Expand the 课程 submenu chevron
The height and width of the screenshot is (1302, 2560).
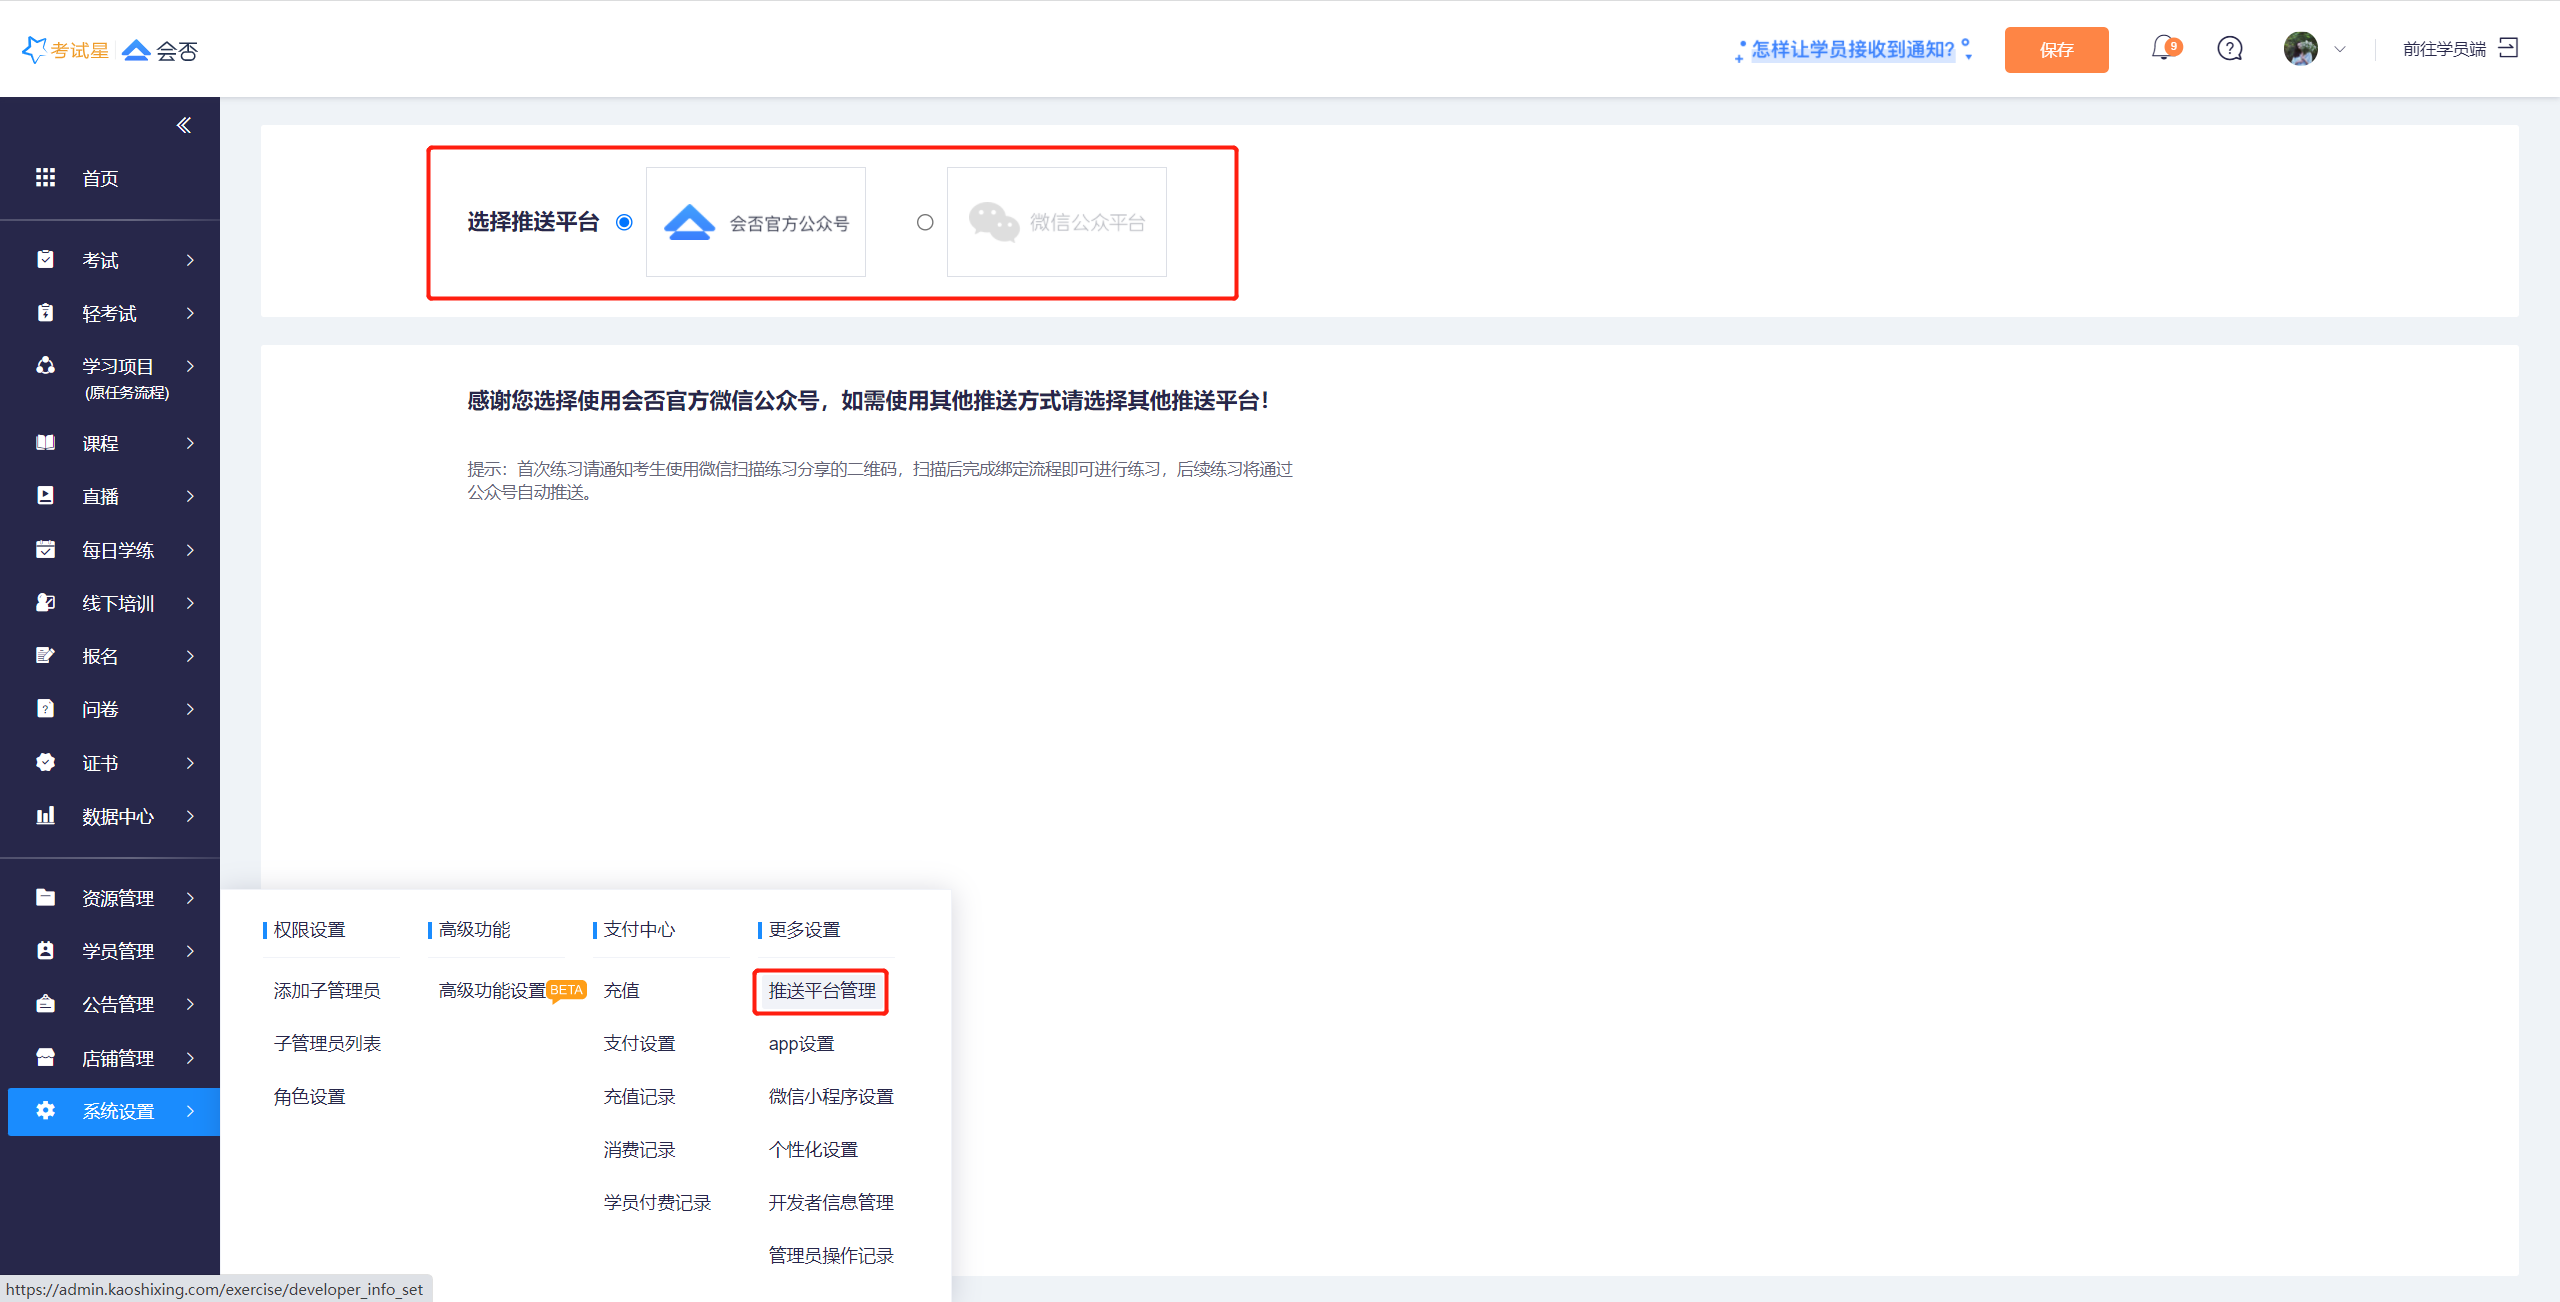coord(190,443)
